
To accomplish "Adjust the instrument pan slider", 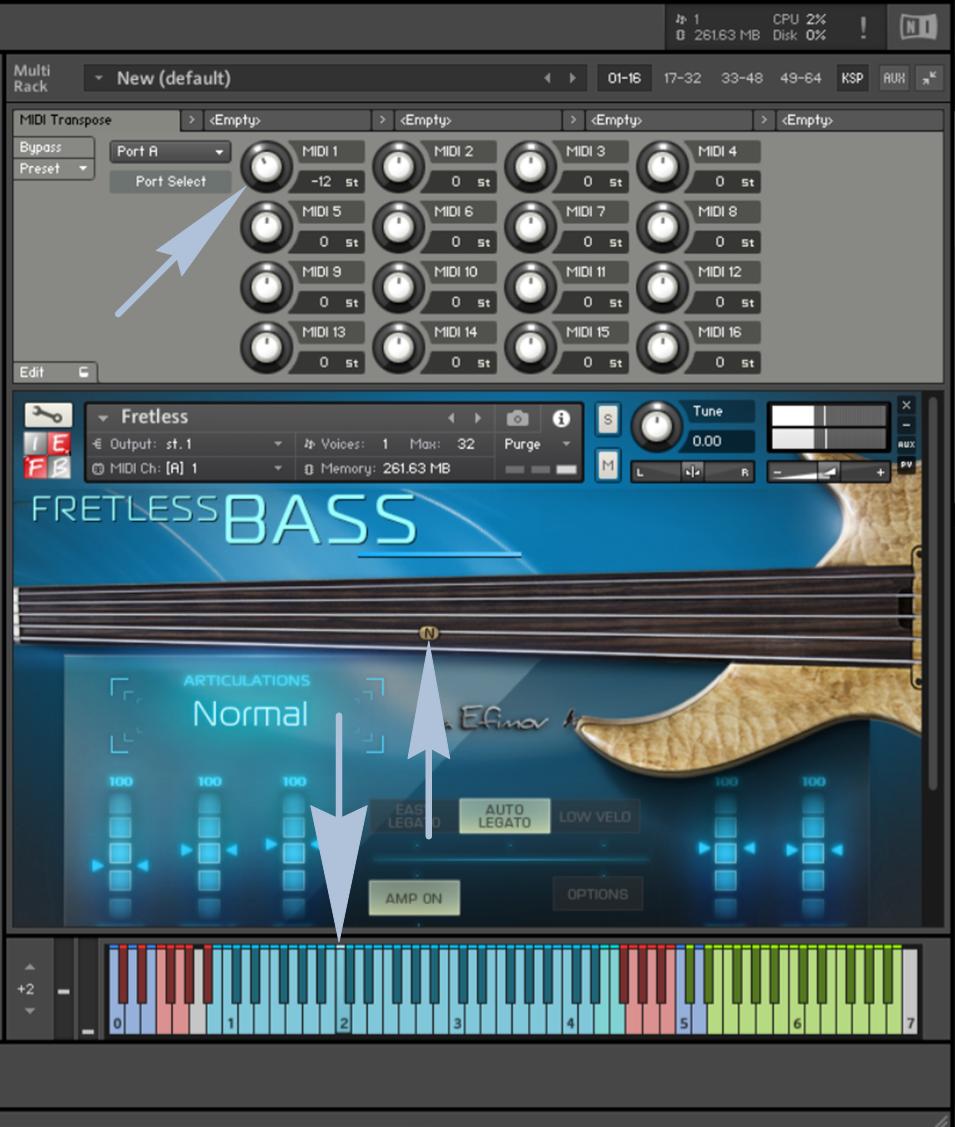I will point(692,472).
